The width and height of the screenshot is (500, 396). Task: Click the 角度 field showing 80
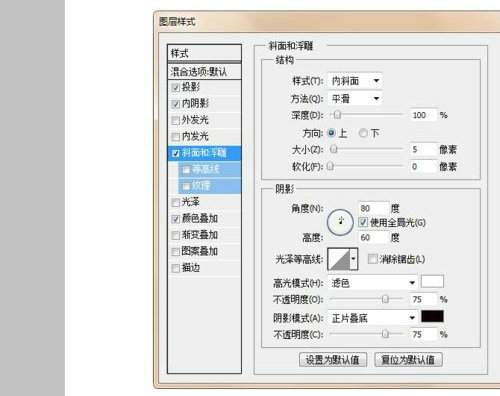(x=374, y=208)
